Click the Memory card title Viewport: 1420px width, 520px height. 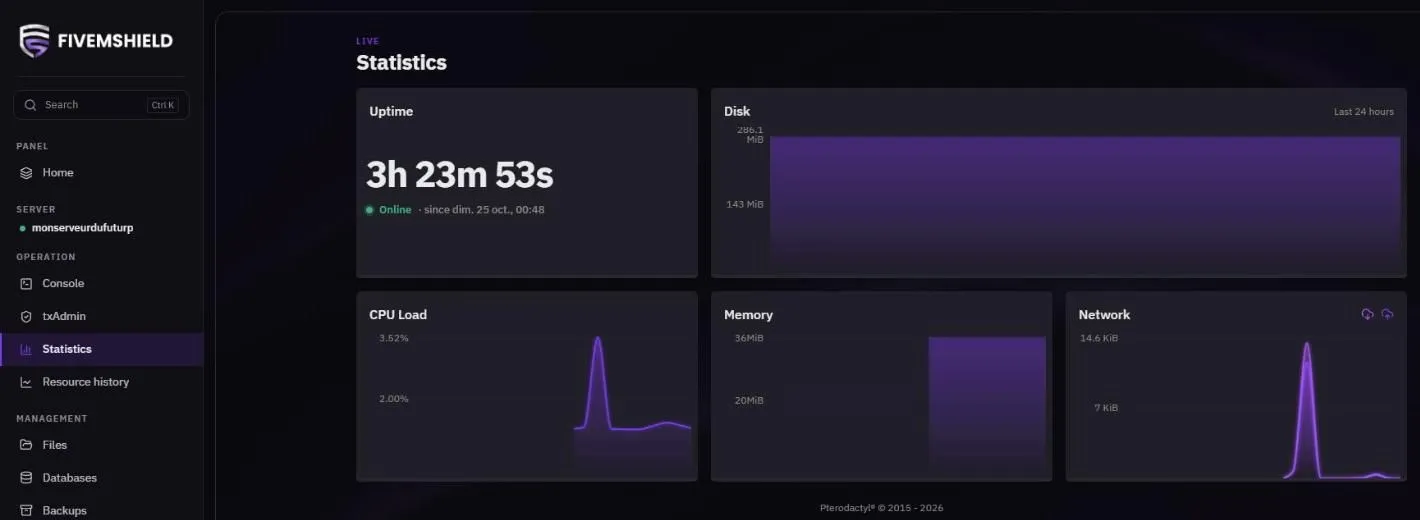(748, 314)
